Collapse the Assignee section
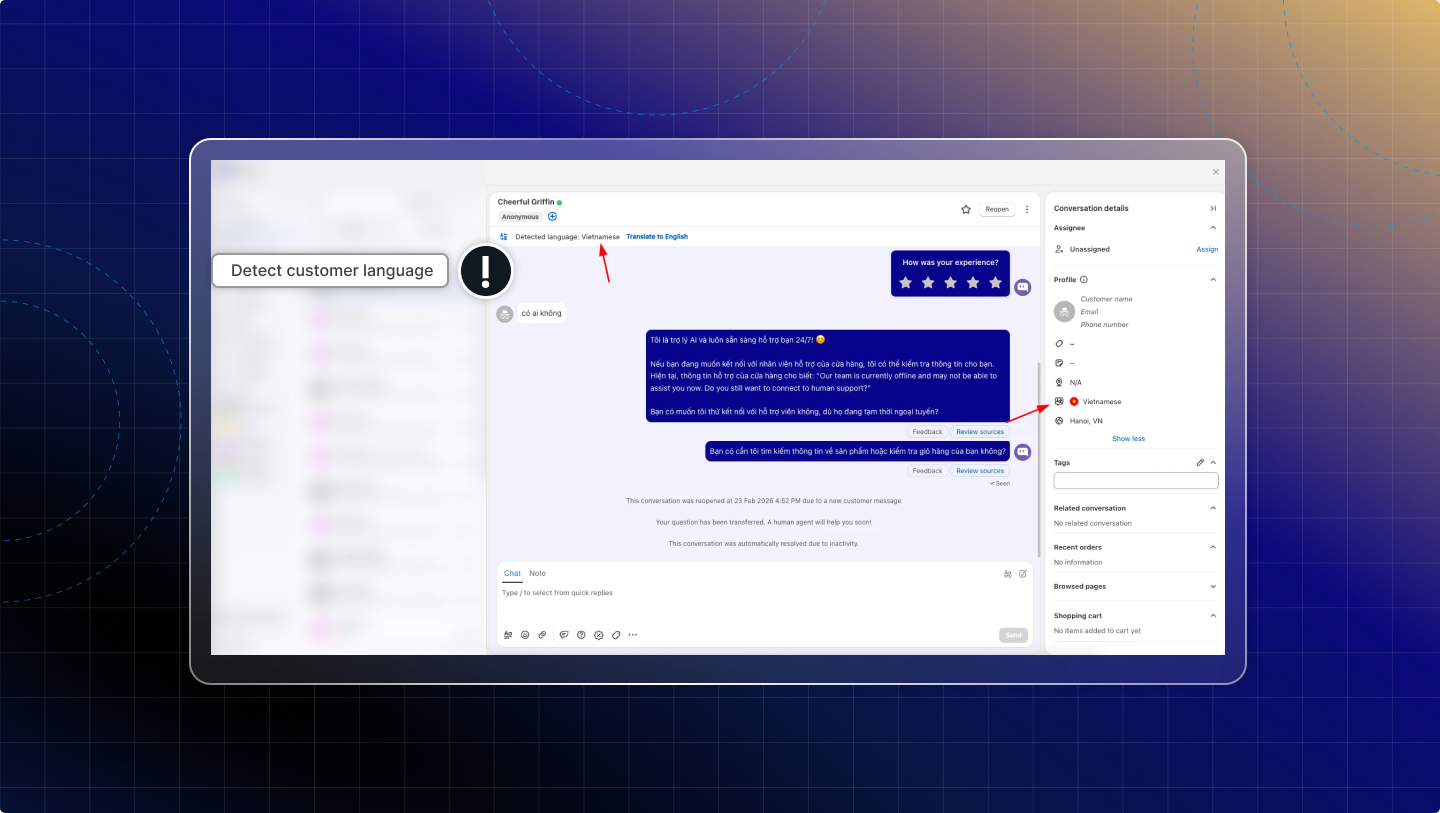Screen dimensions: 1440x813 click(1213, 228)
